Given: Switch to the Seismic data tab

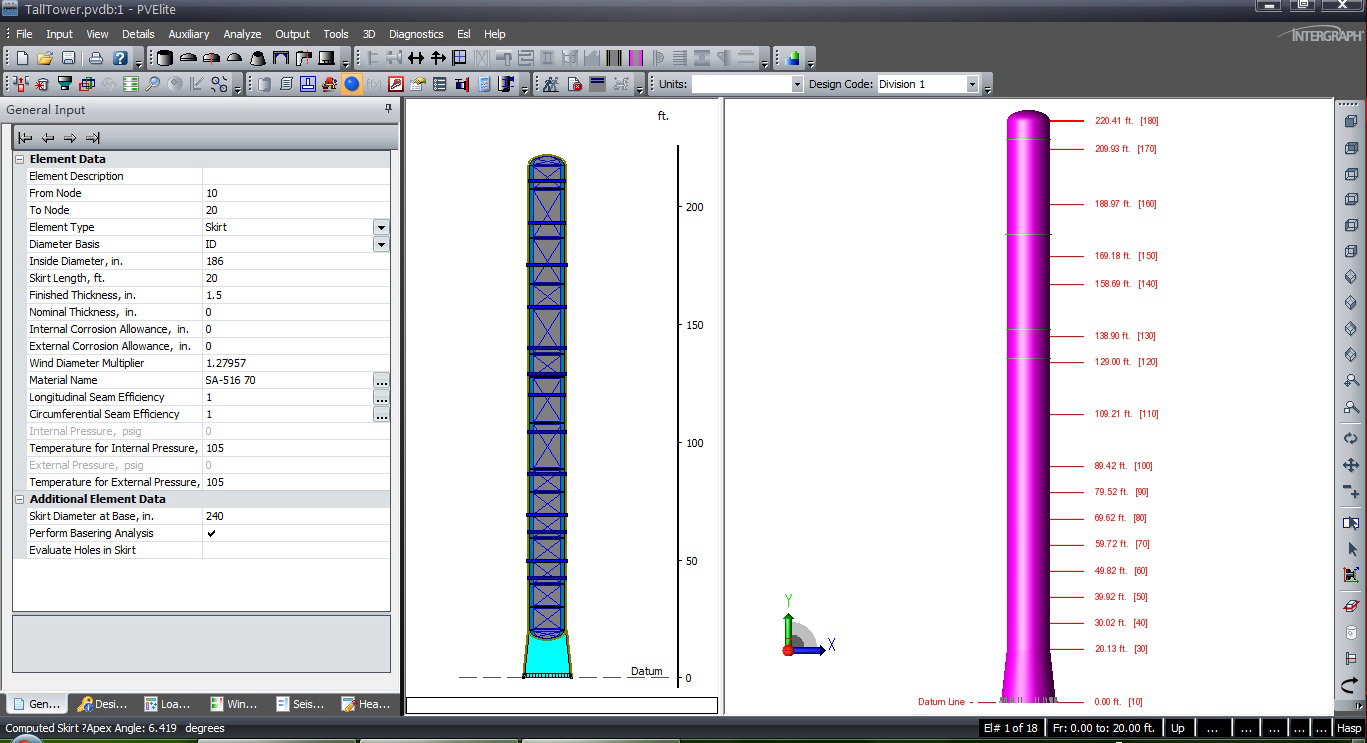Looking at the screenshot, I should (x=300, y=704).
